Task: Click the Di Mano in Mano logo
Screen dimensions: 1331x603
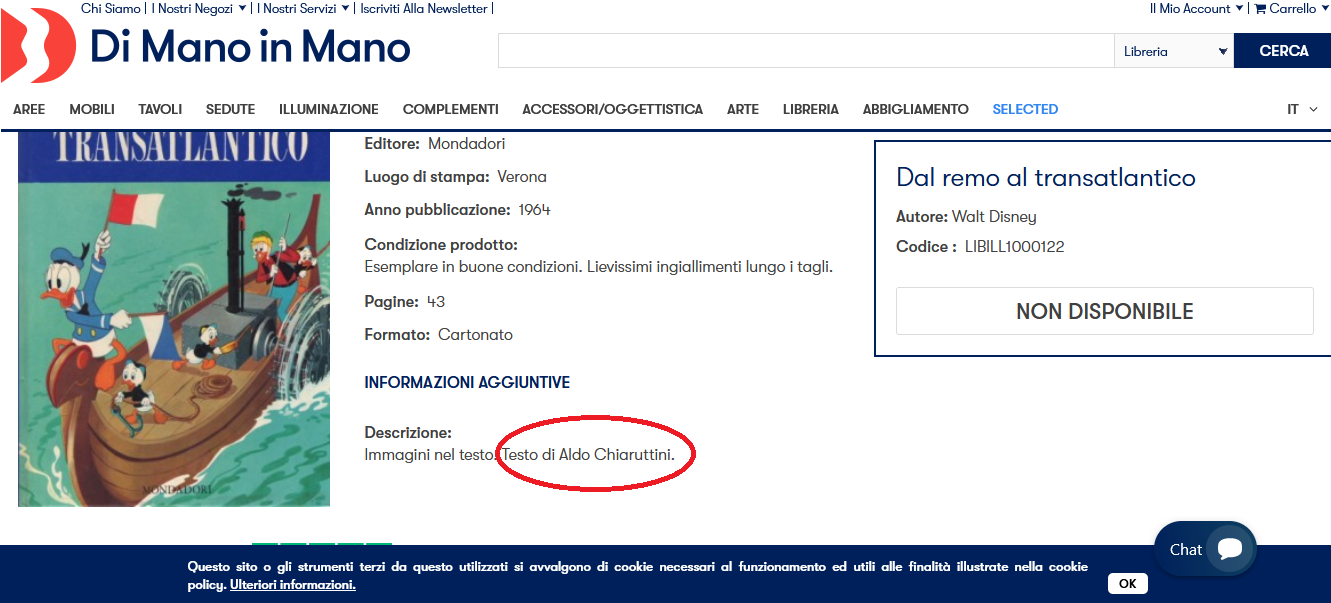Action: [205, 46]
